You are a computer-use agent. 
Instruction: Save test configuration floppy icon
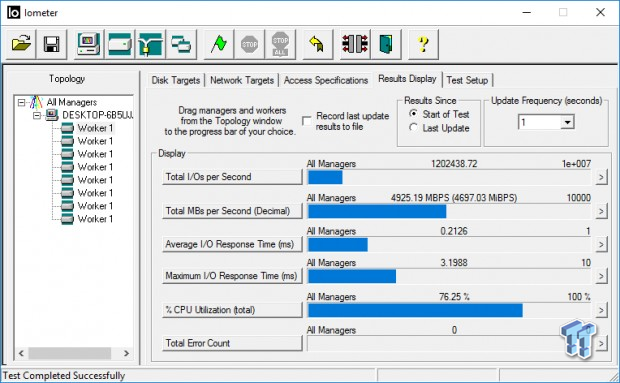tap(51, 44)
